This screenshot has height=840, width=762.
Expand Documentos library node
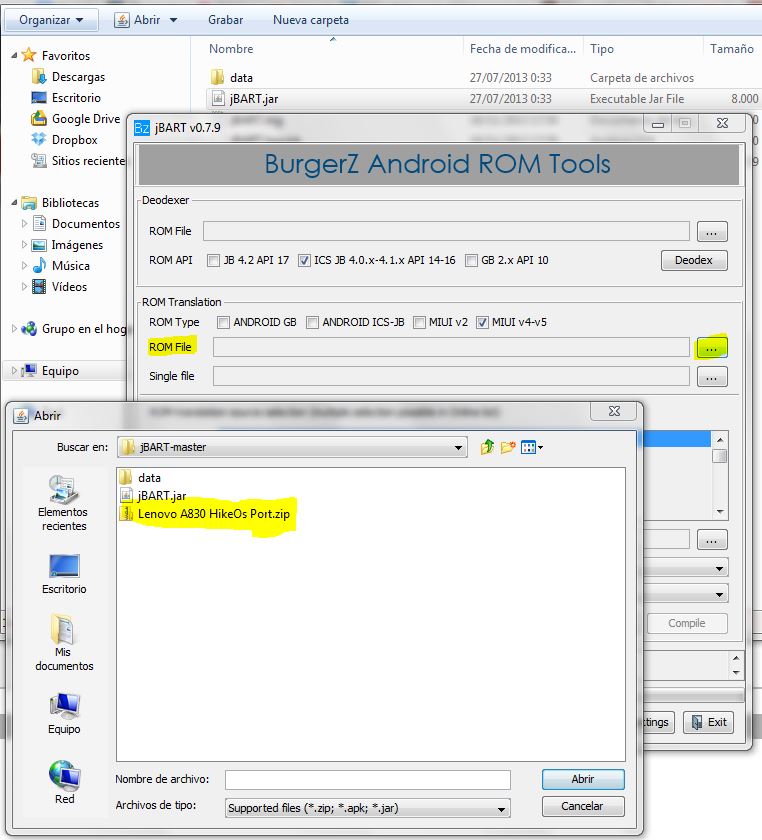tap(24, 223)
